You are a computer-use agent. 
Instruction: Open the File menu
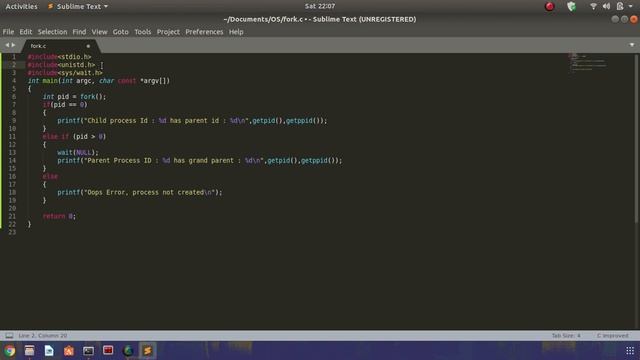click(x=8, y=32)
